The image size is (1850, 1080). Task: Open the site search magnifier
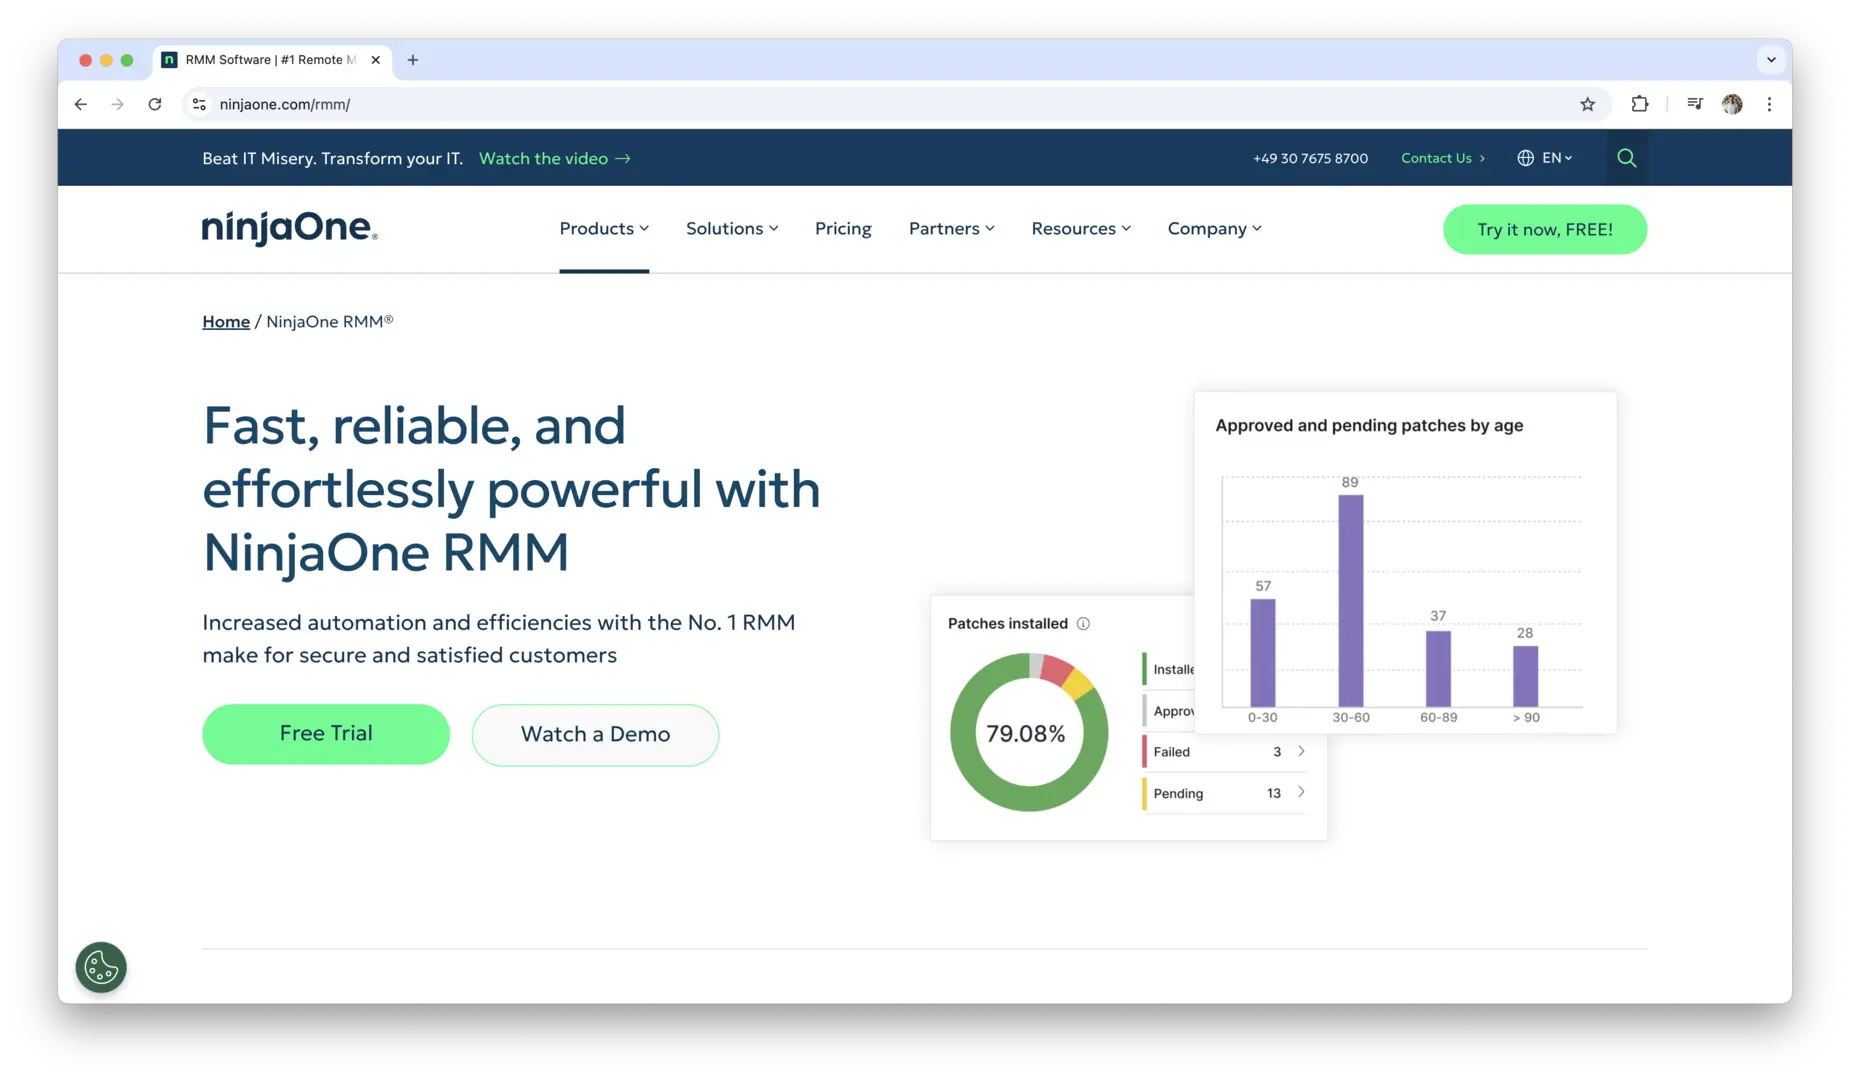(x=1627, y=158)
